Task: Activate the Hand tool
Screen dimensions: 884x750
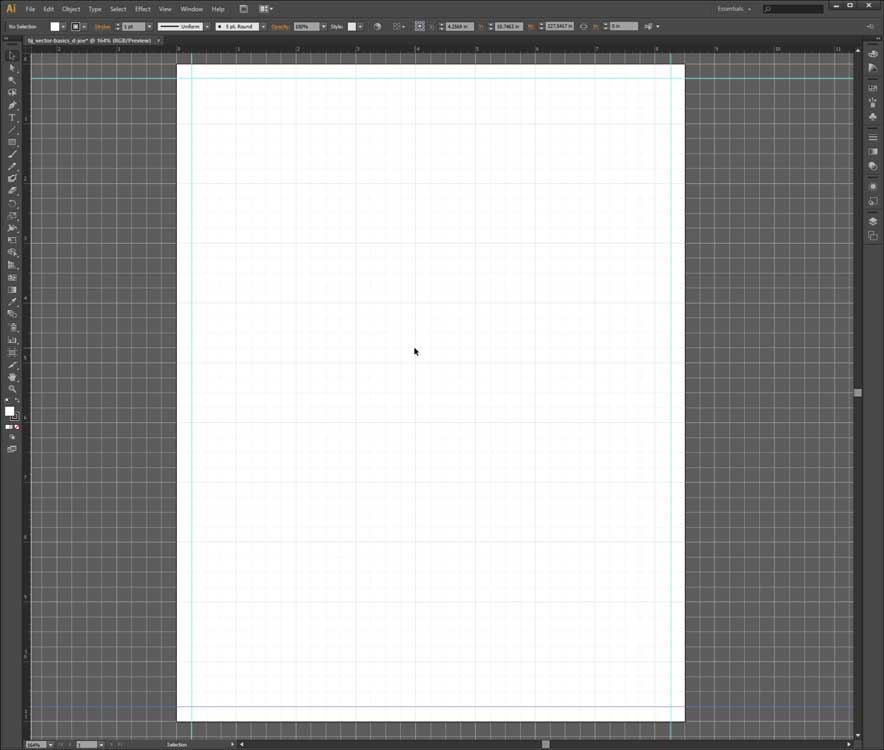Action: click(x=12, y=377)
